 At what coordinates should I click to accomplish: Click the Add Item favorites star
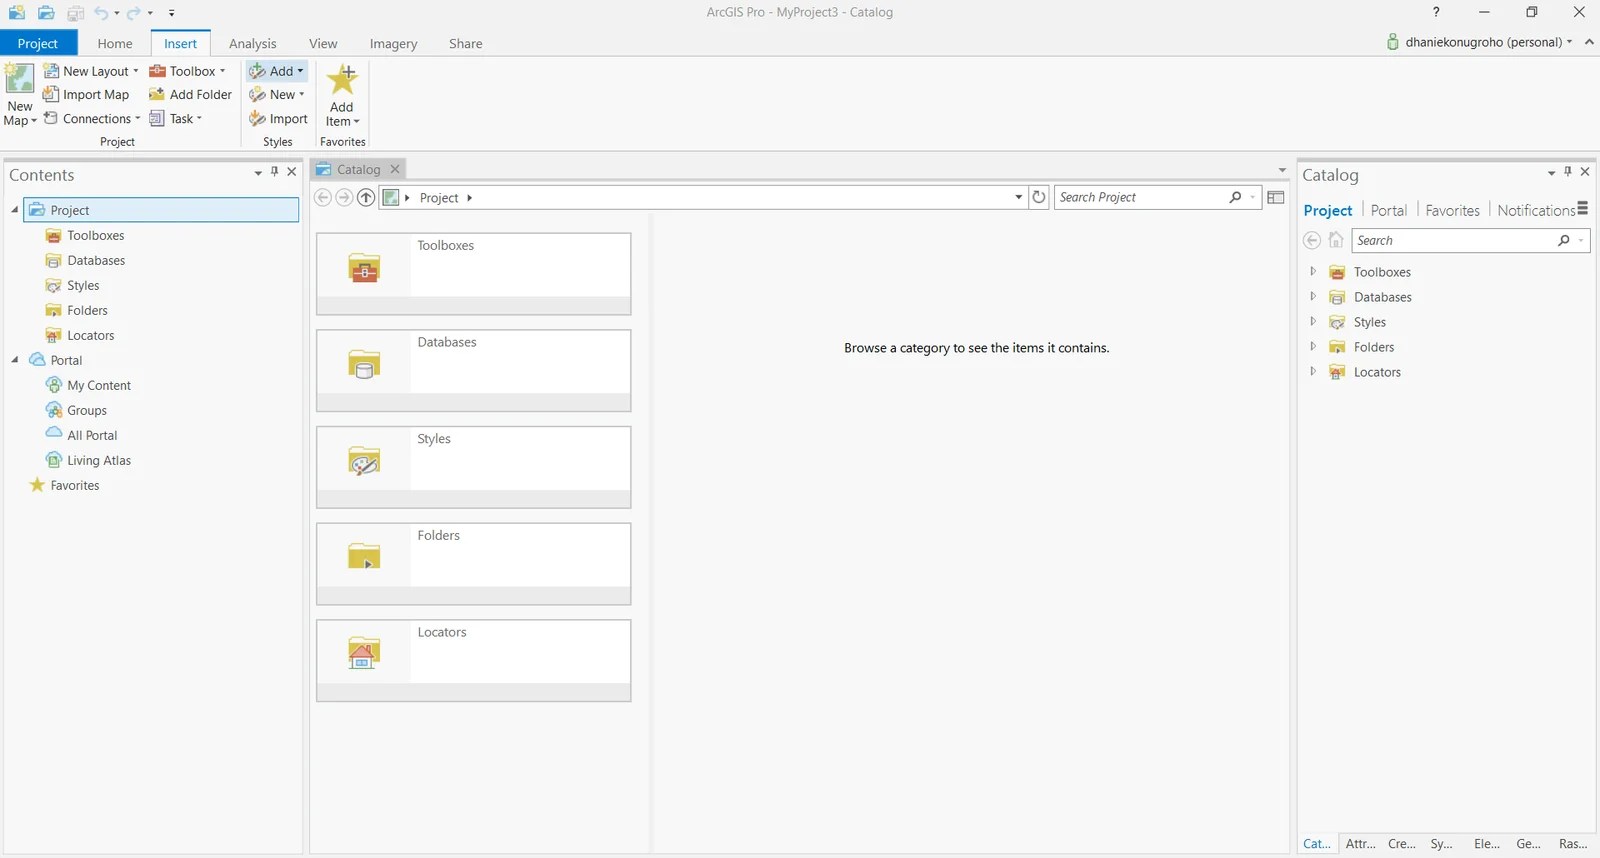342,80
